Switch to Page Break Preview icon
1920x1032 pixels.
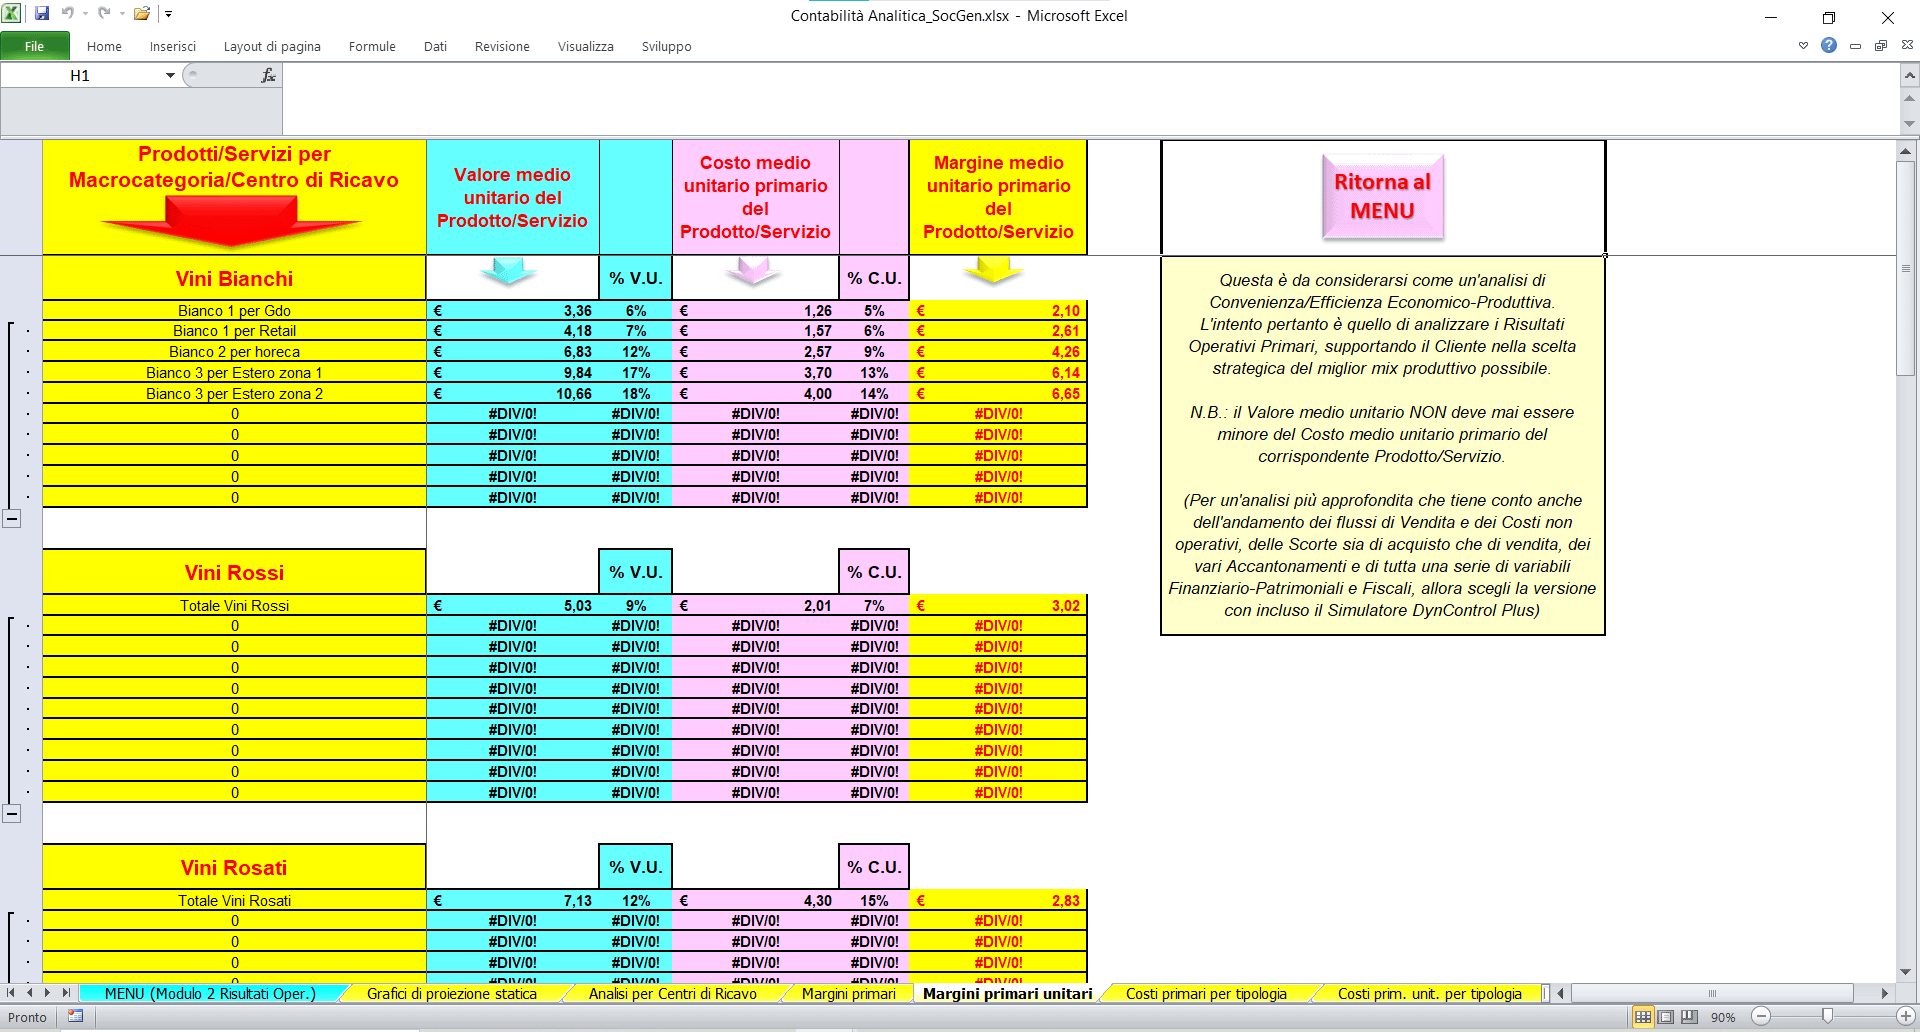pyautogui.click(x=1689, y=1017)
